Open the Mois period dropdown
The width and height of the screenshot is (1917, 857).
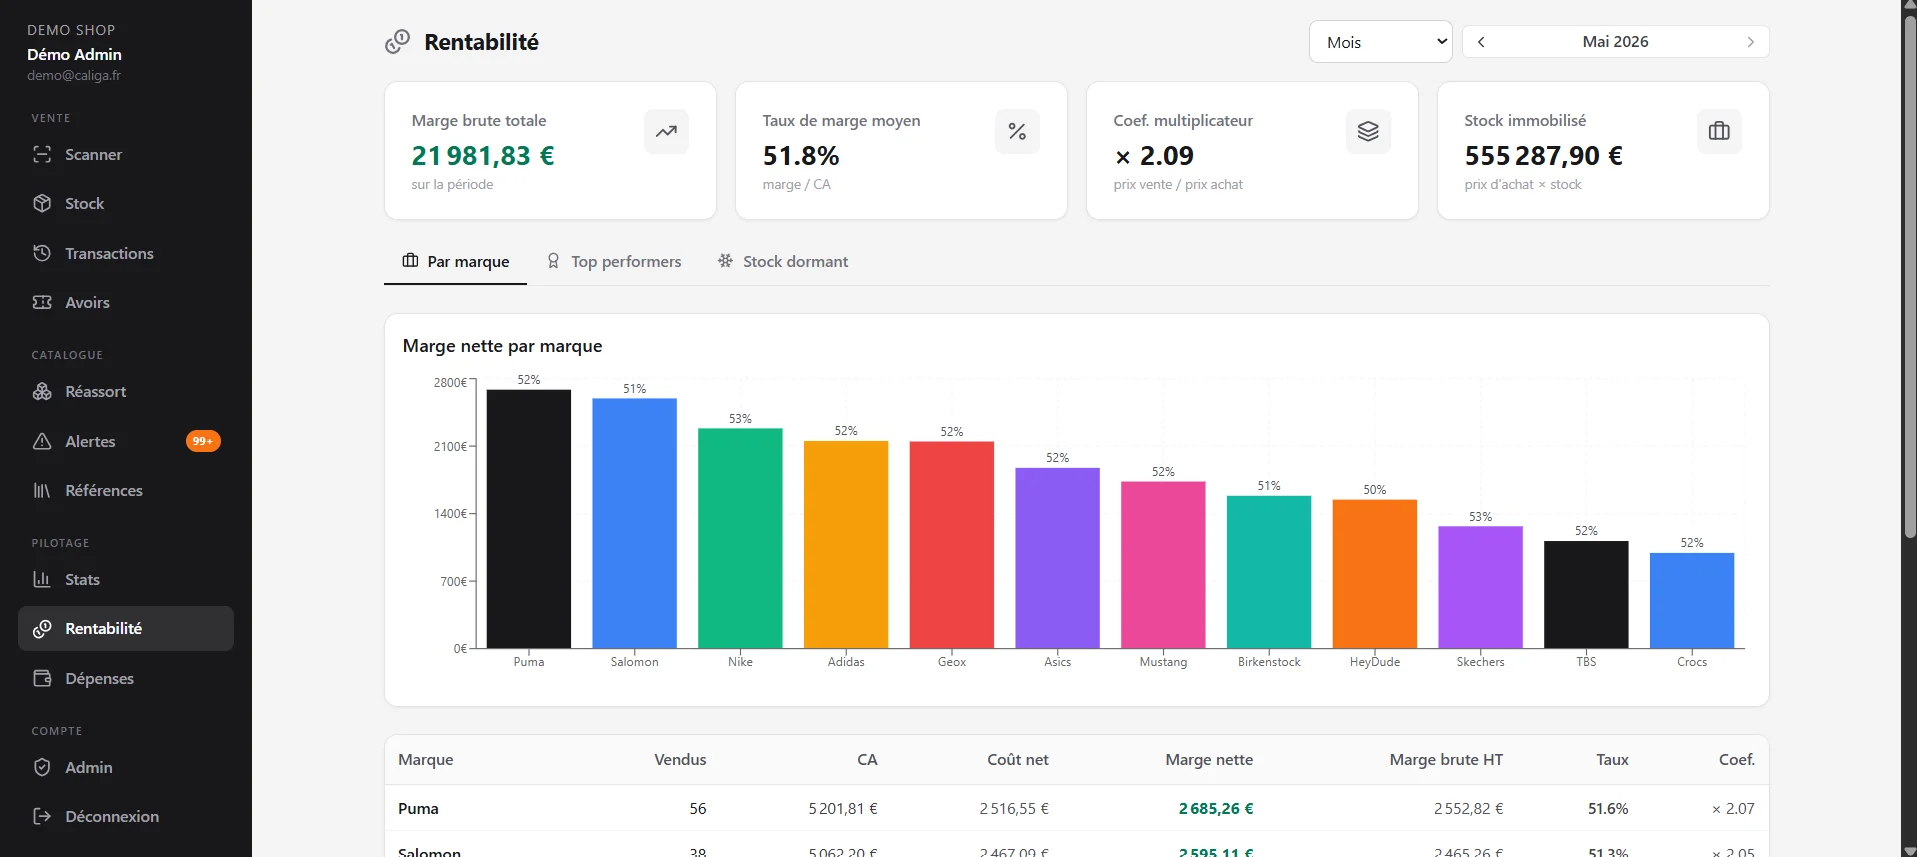[1380, 42]
